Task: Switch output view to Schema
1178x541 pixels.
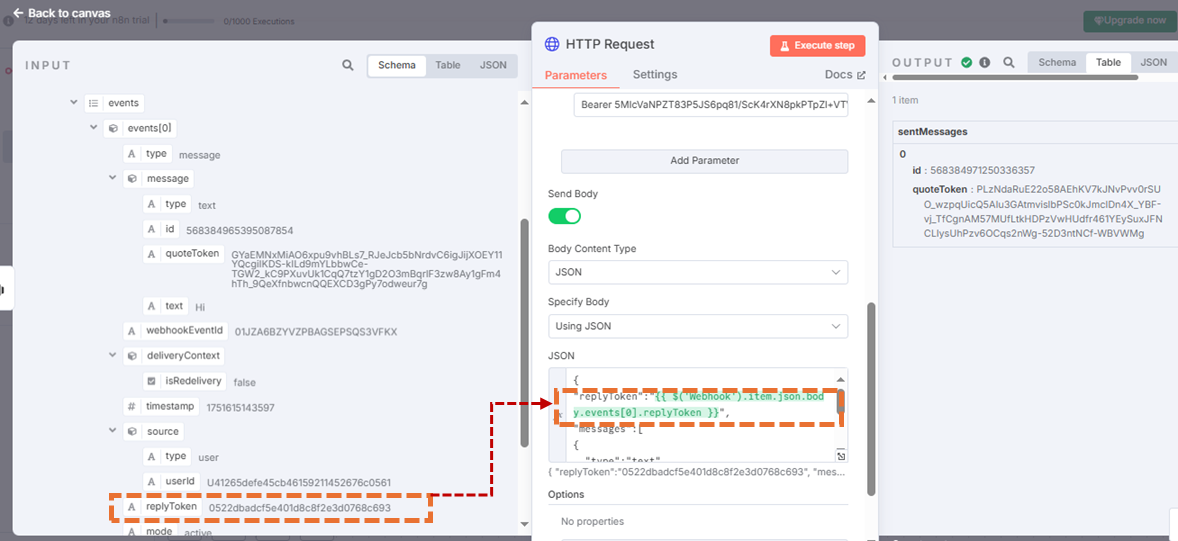Action: click(x=1057, y=62)
